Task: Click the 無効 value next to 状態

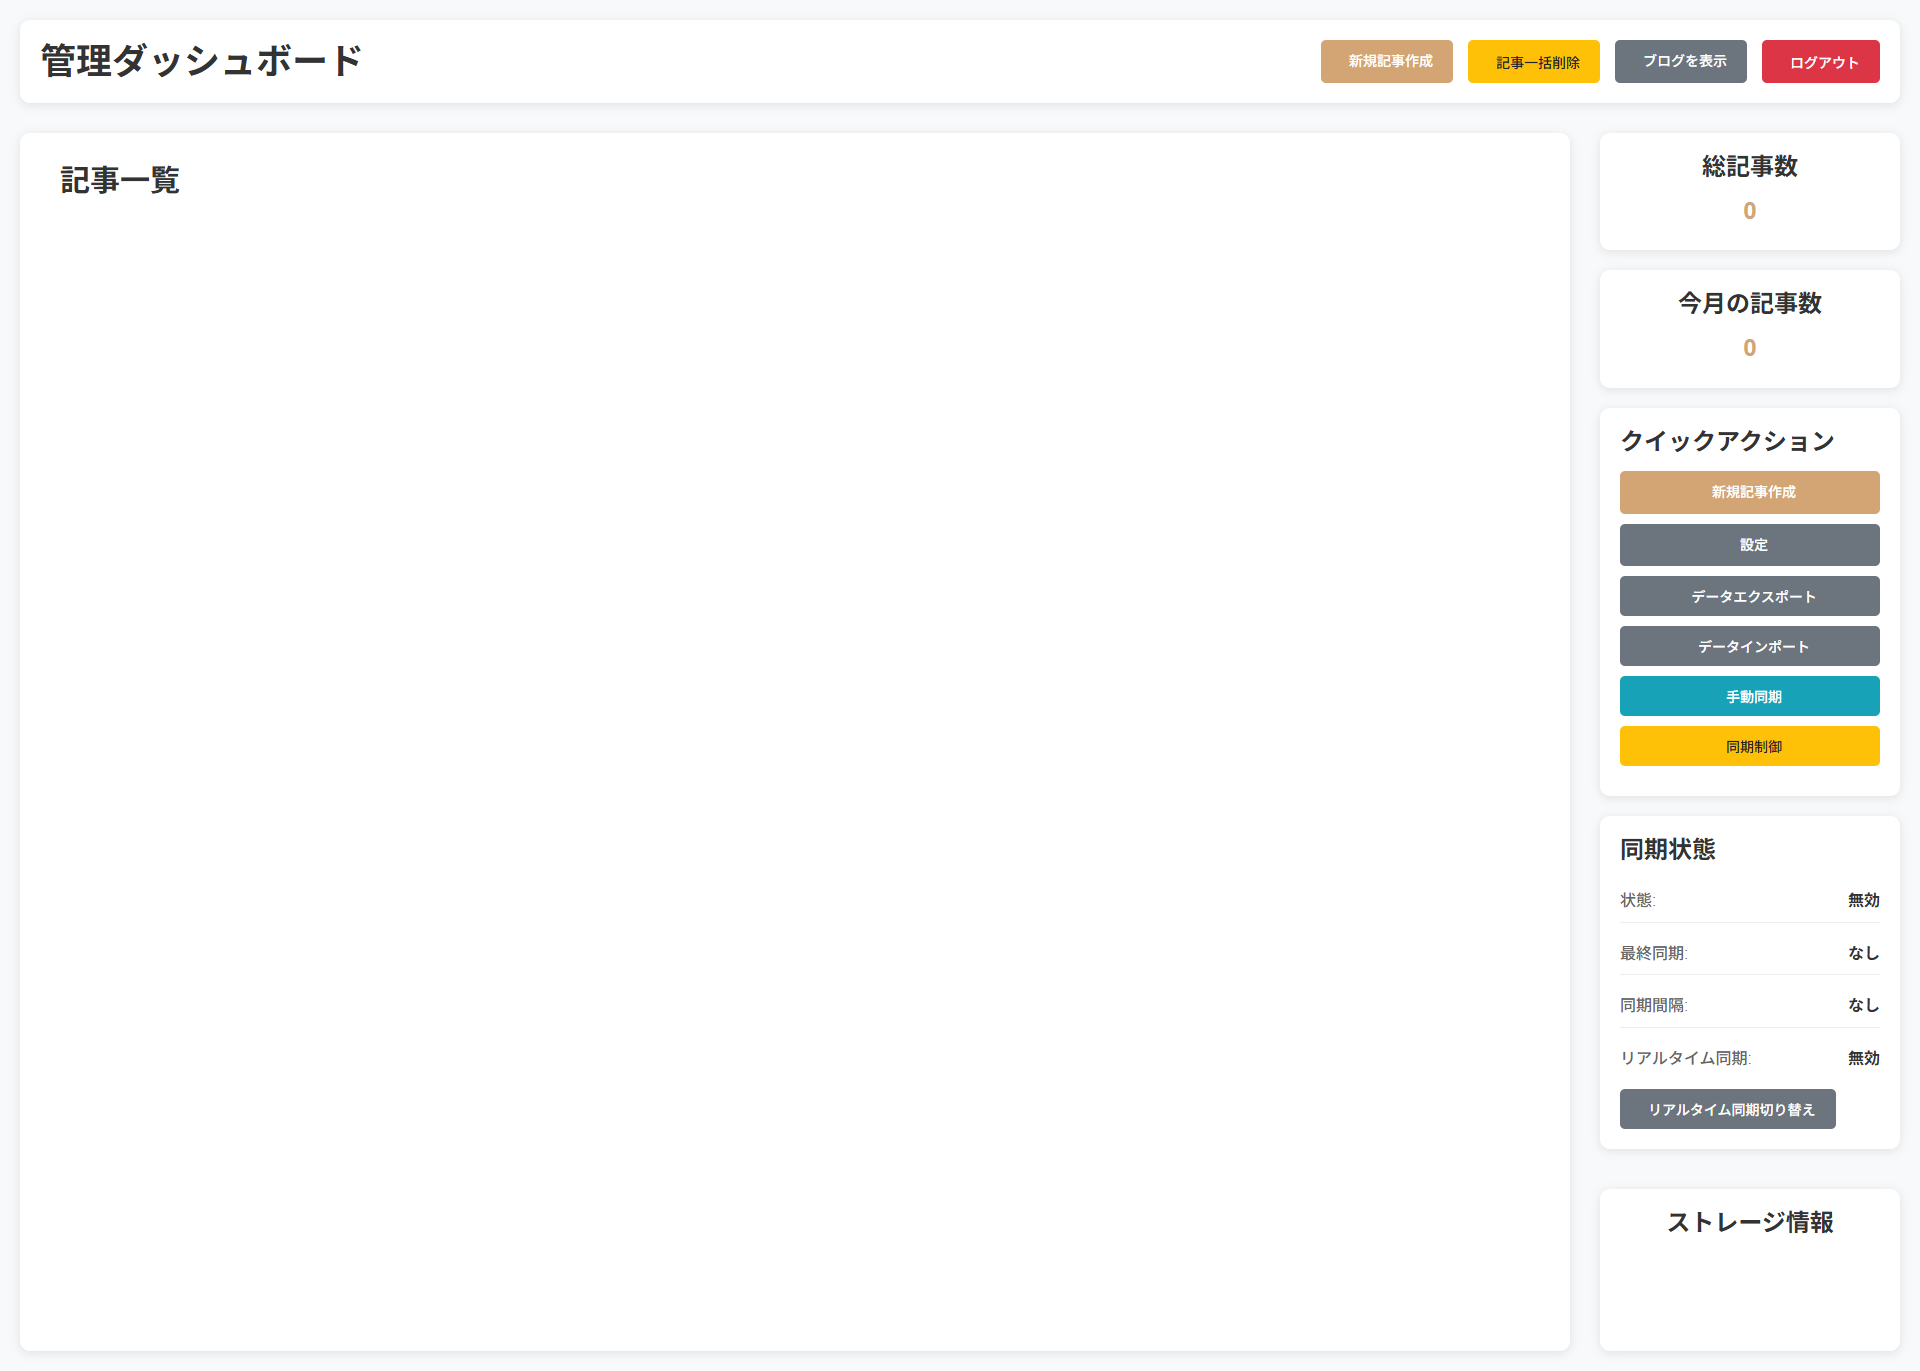Action: 1863,900
